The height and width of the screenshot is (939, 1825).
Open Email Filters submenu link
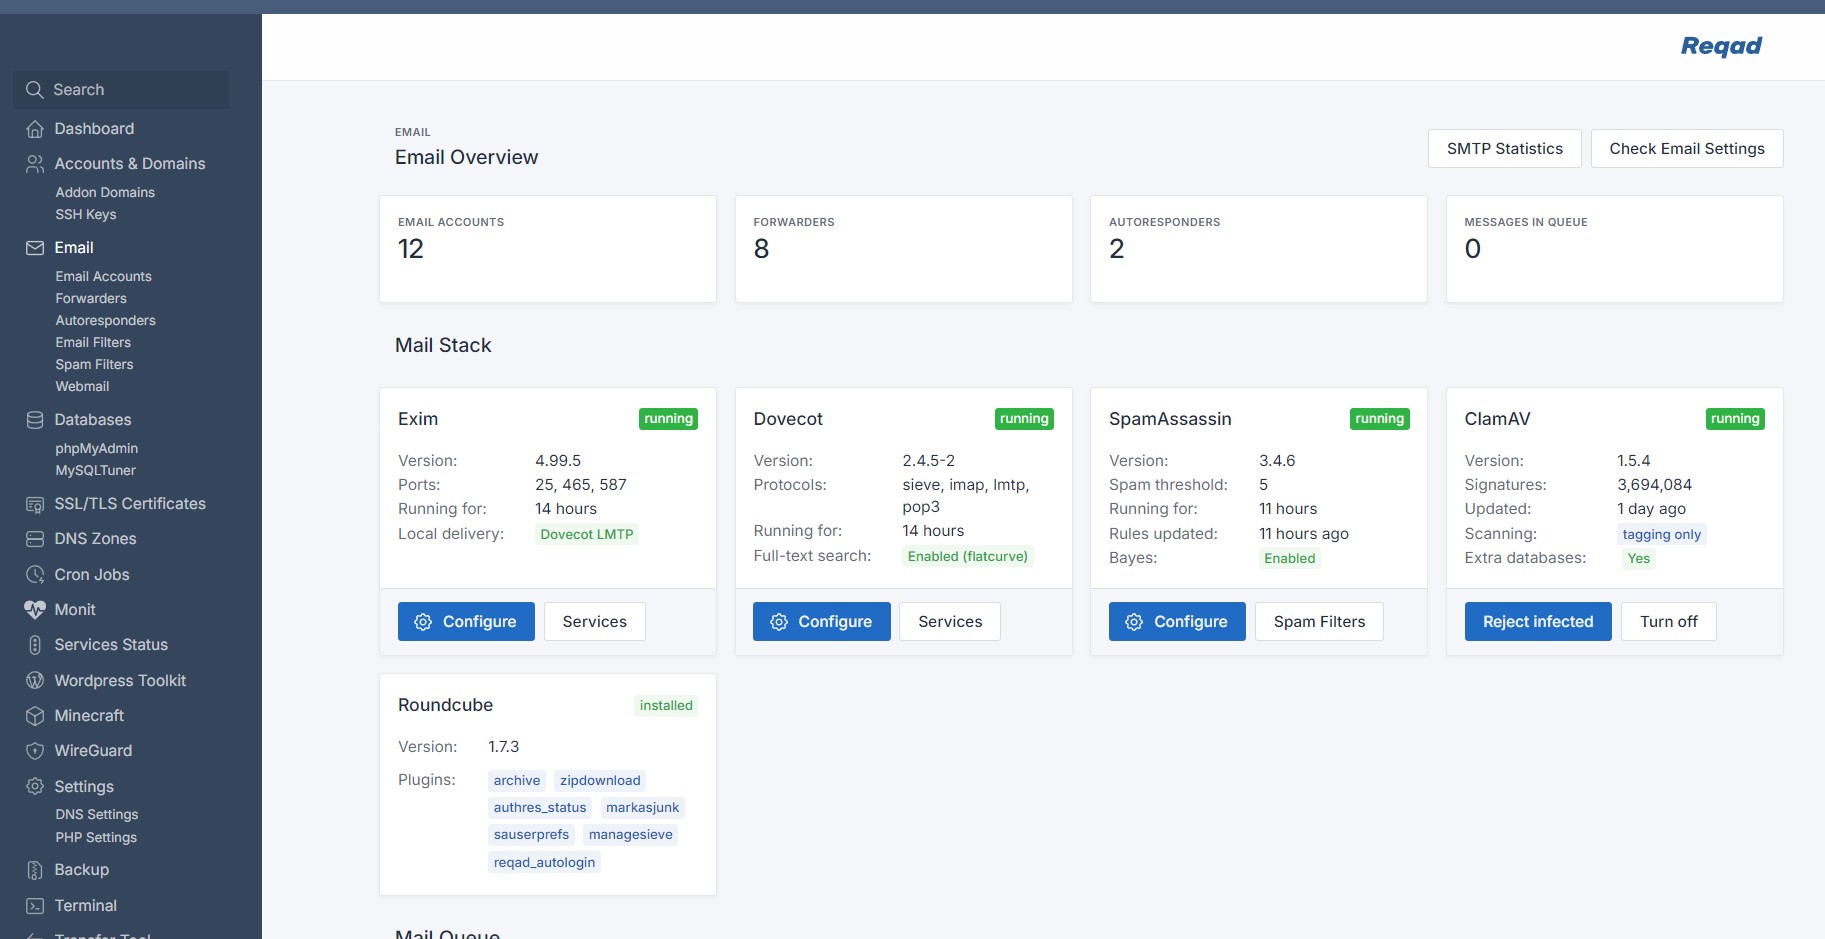93,342
